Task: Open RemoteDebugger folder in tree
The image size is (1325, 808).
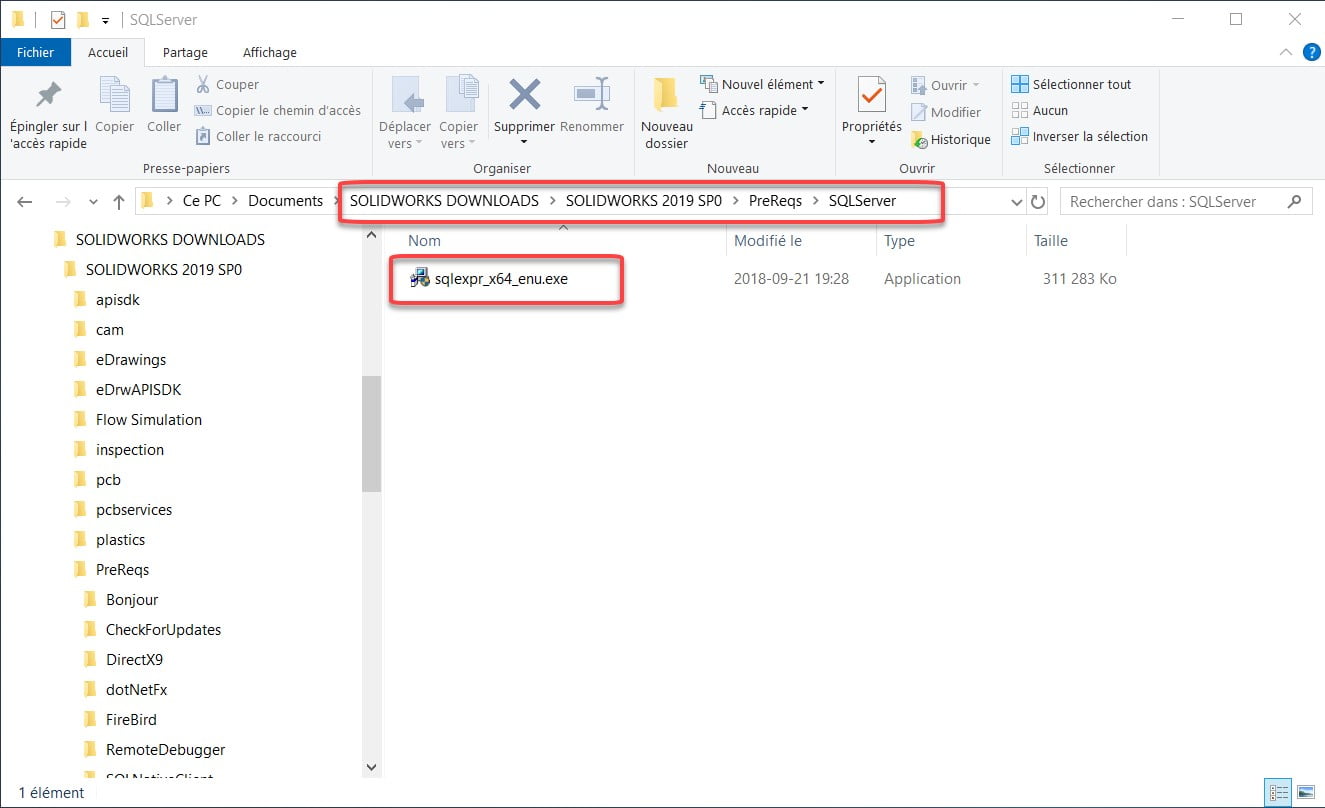Action: click(166, 749)
